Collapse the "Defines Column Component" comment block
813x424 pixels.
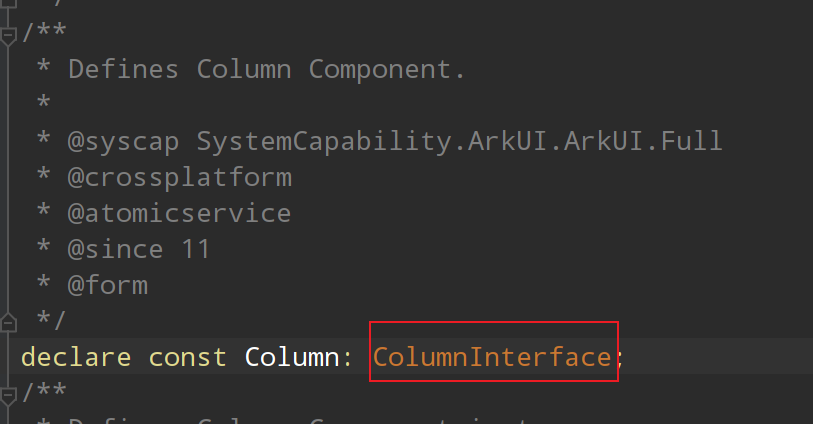pos(9,37)
